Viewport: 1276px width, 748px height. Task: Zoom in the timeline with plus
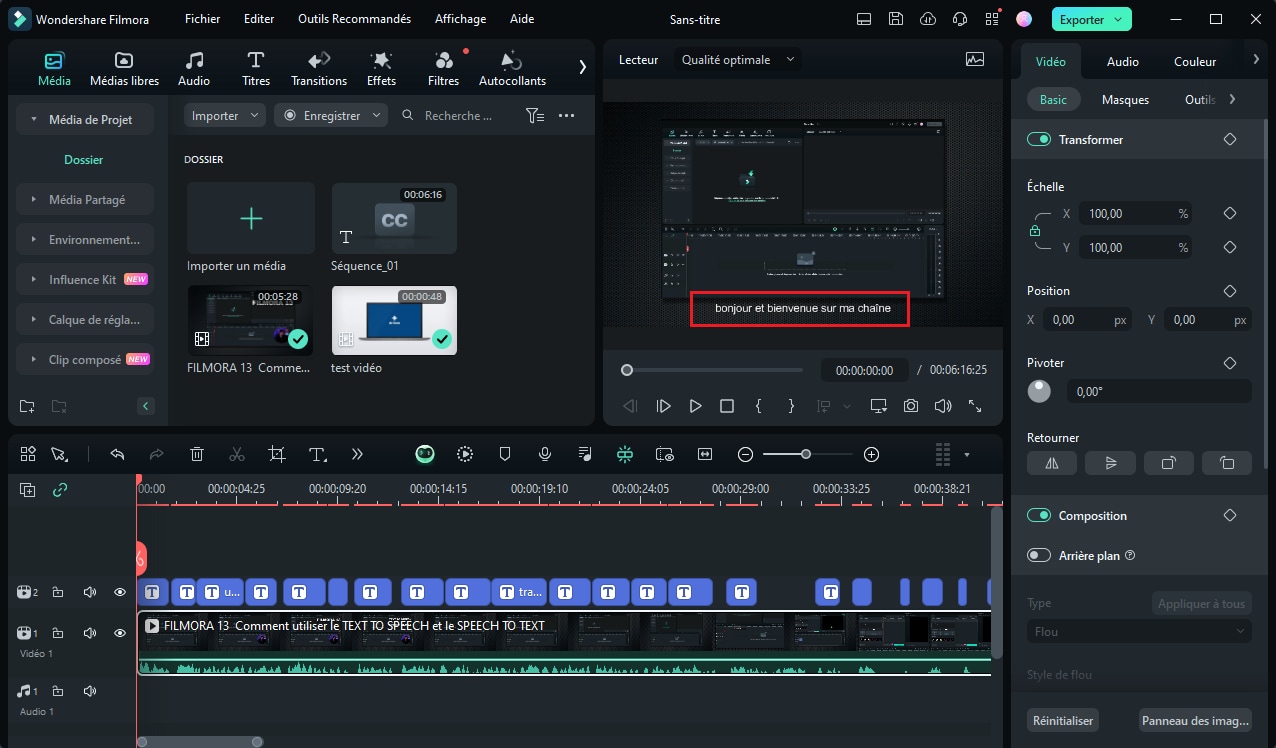tap(871, 454)
